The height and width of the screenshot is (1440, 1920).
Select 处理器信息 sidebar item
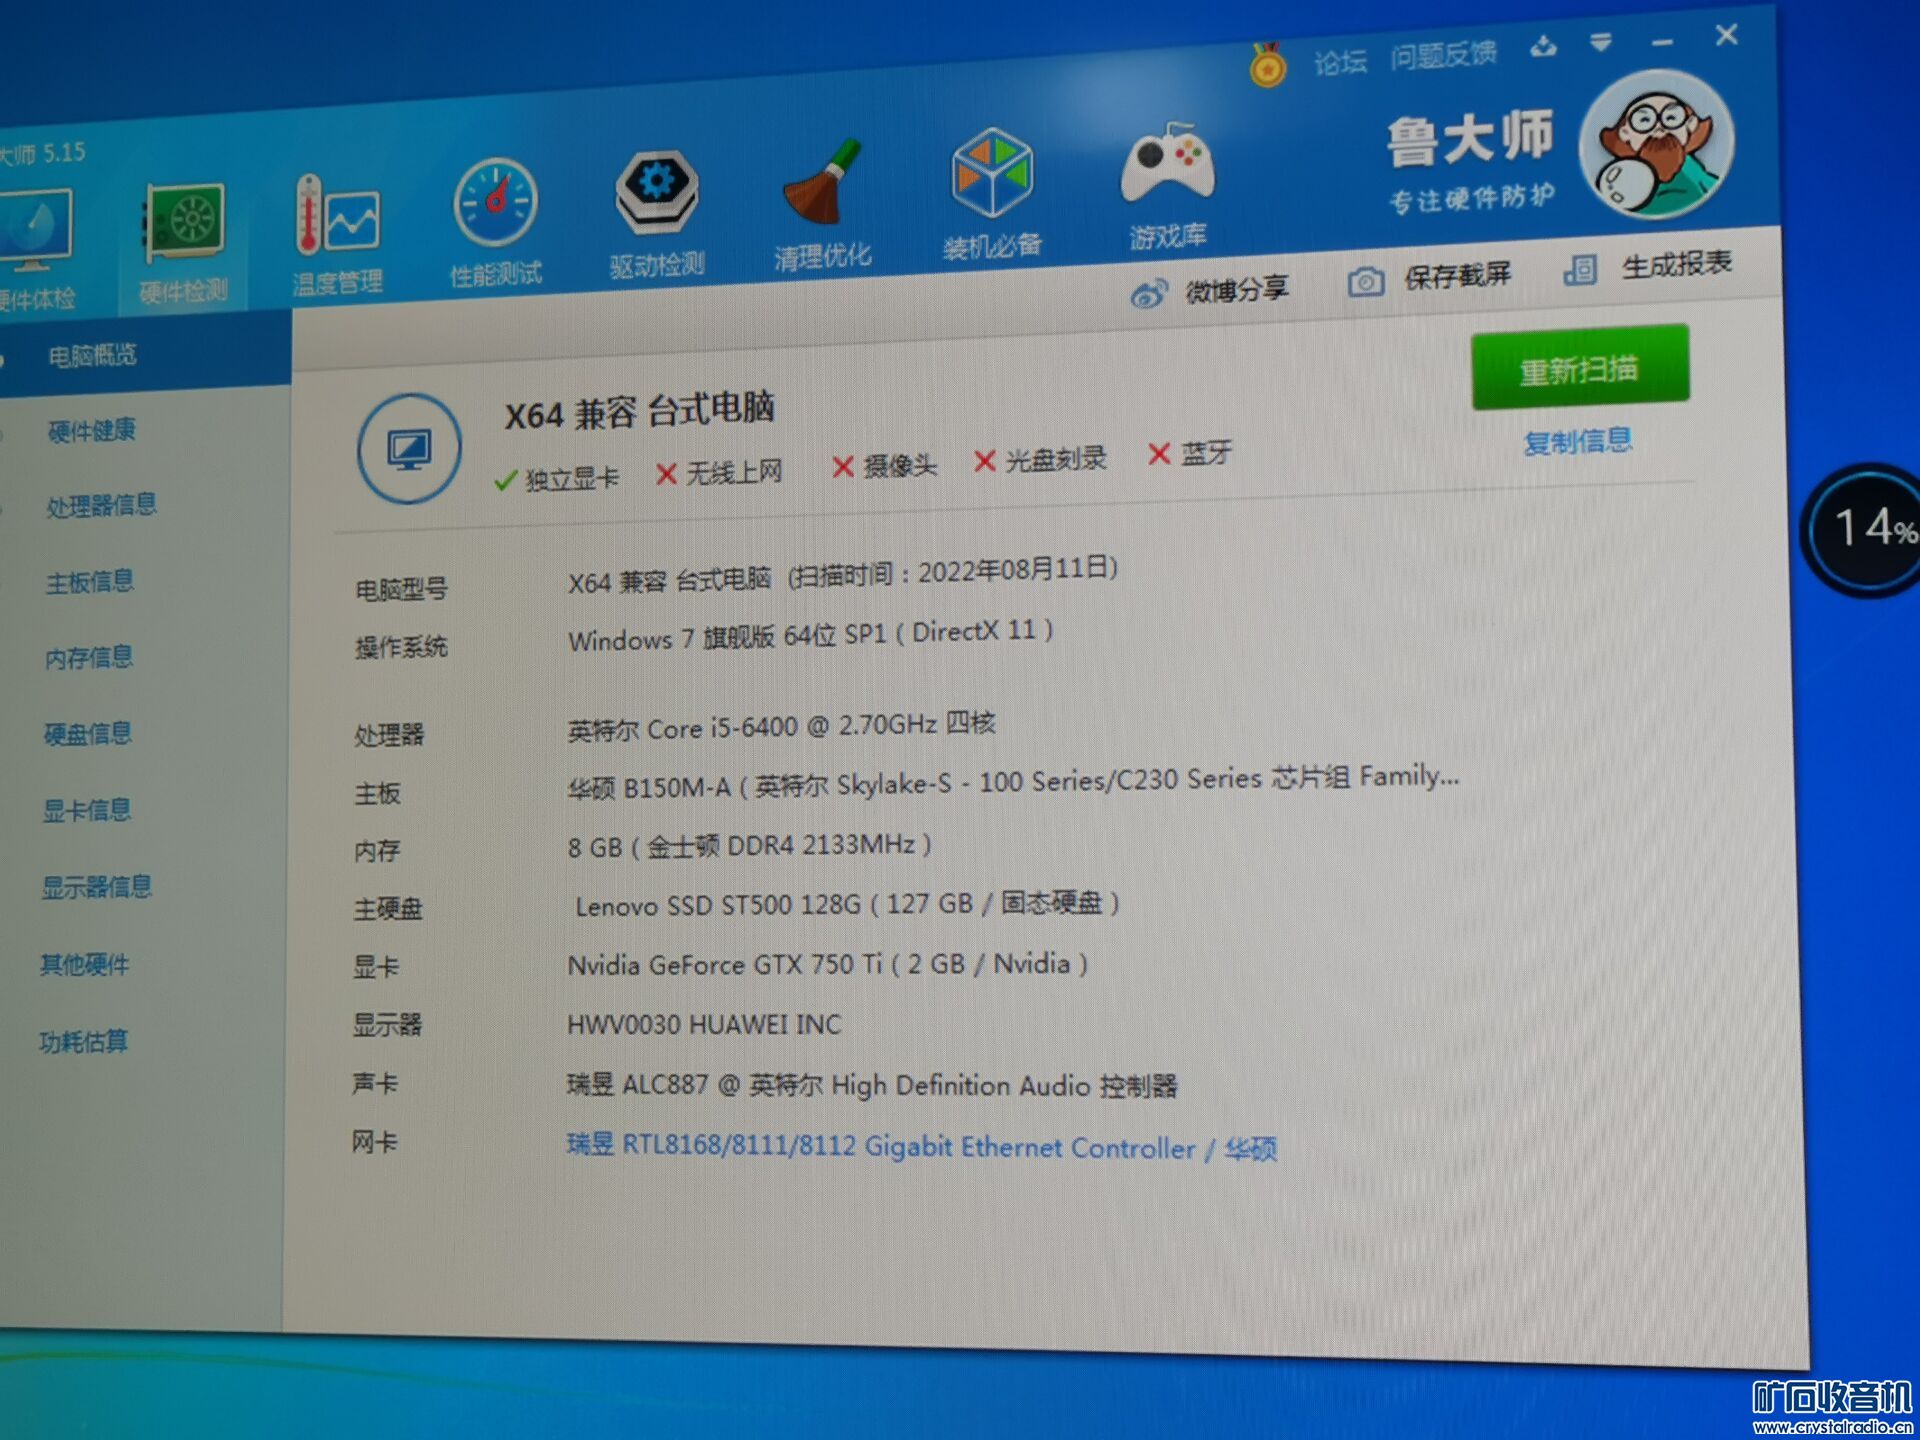101,505
